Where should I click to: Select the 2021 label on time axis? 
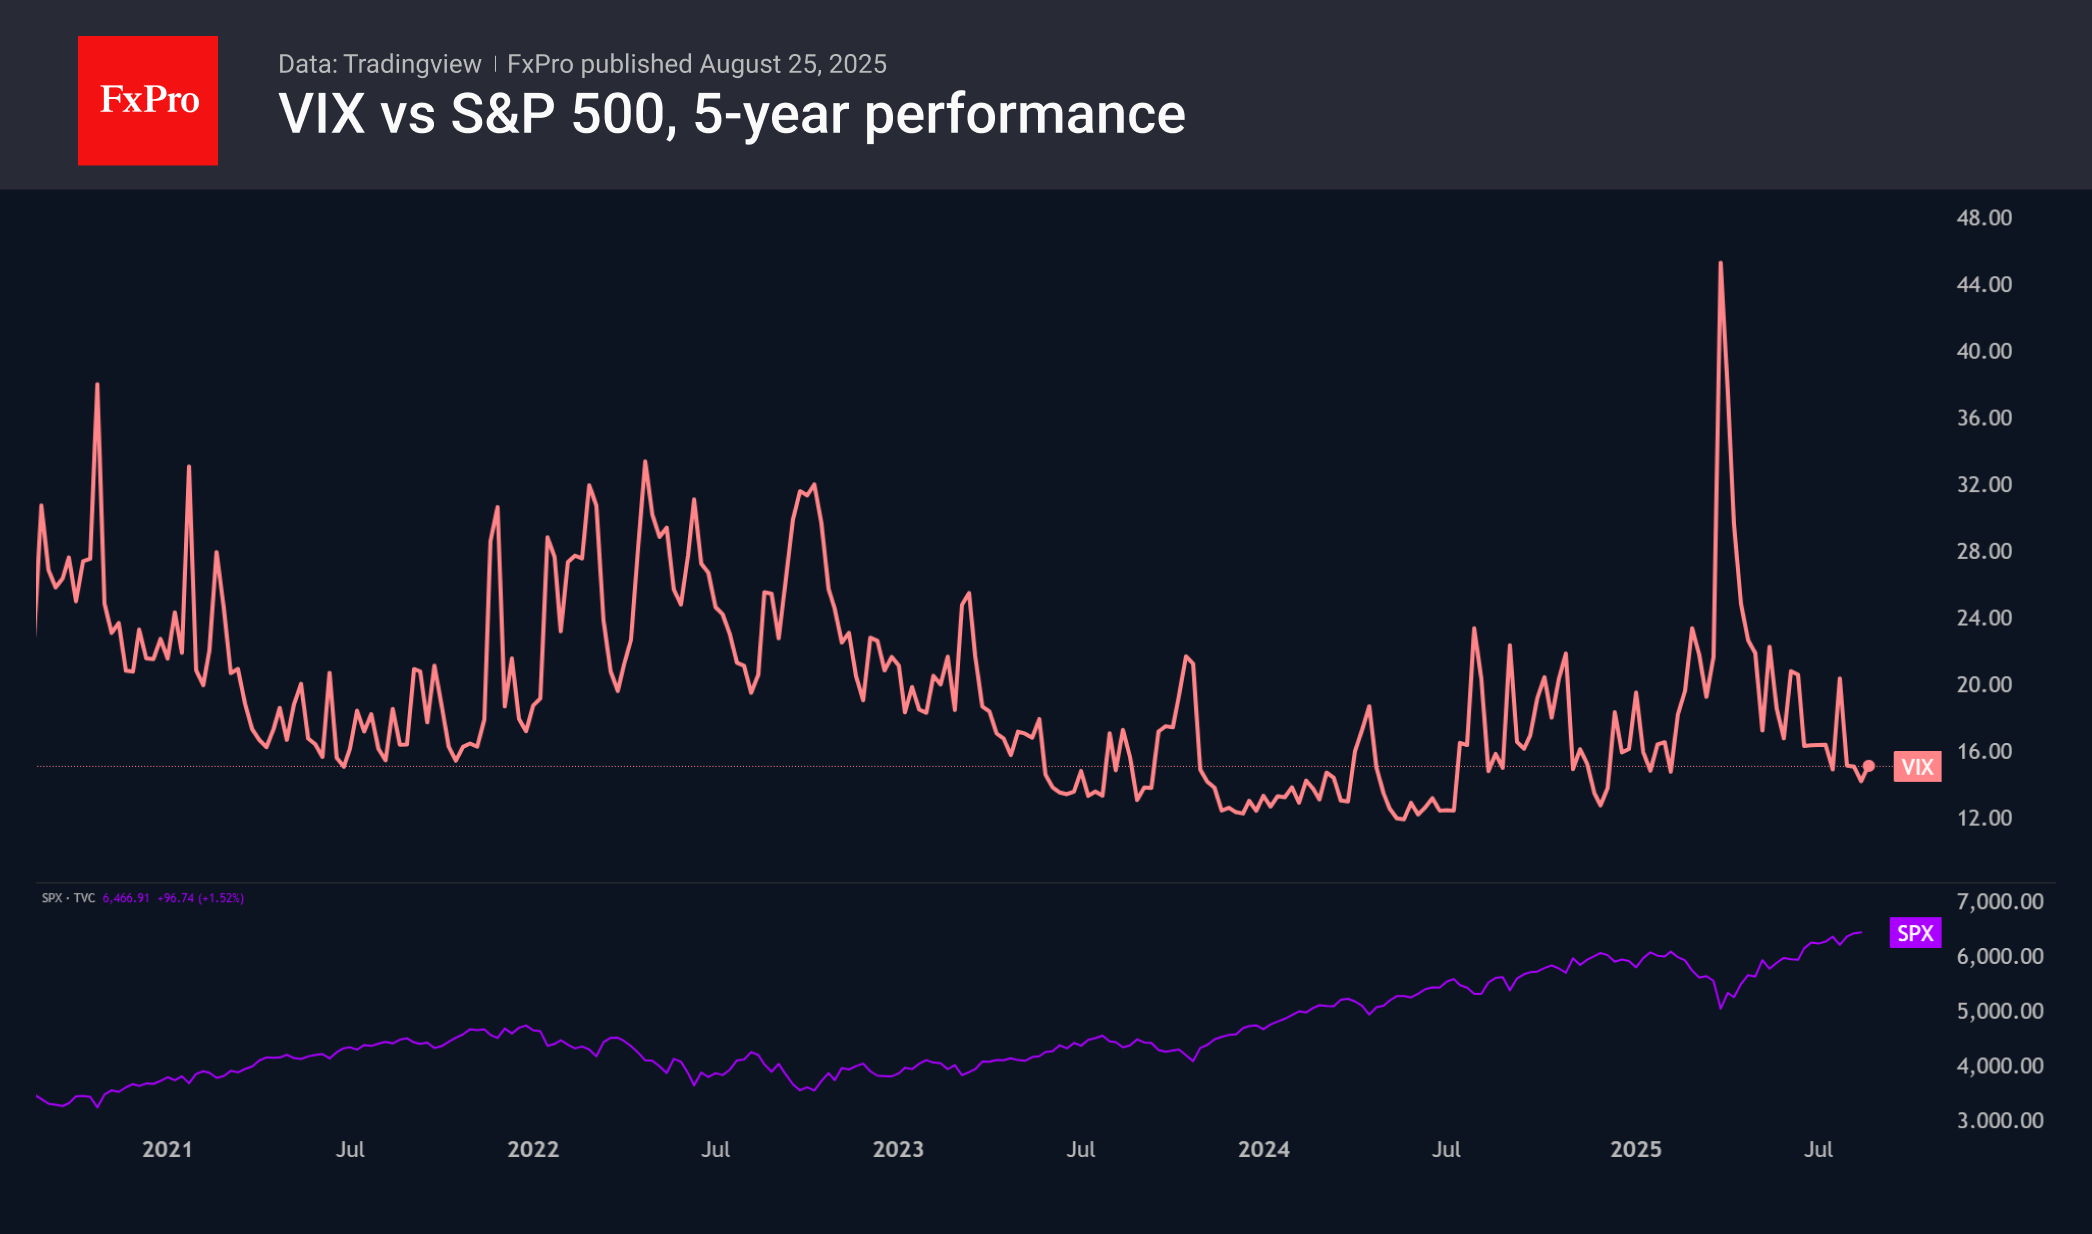pyautogui.click(x=167, y=1149)
